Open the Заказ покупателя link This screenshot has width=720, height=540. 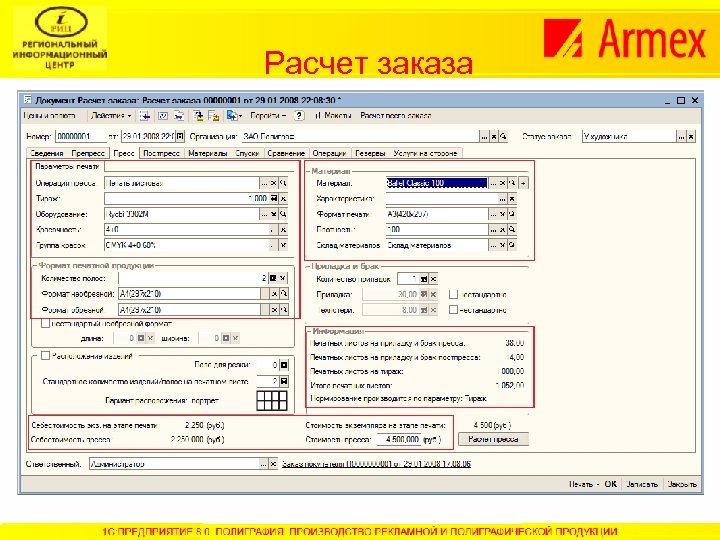click(x=376, y=464)
